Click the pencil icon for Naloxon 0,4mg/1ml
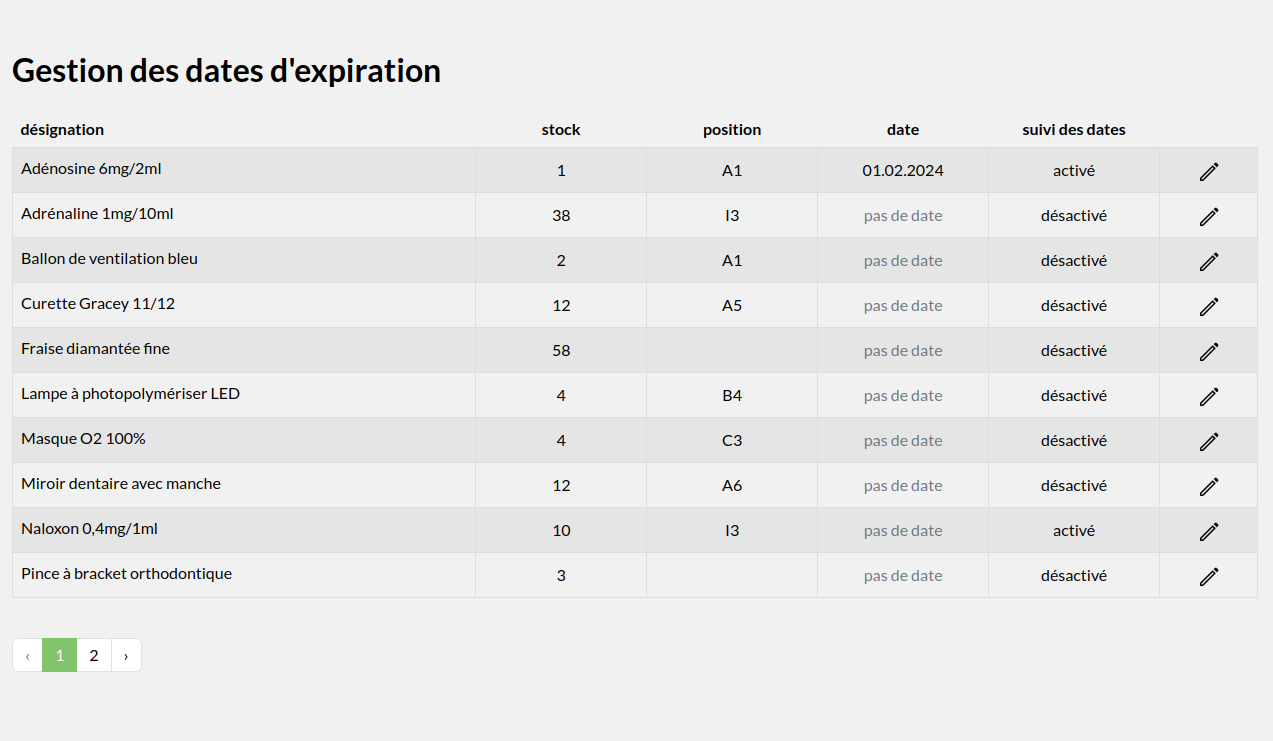This screenshot has width=1273, height=741. click(1209, 531)
